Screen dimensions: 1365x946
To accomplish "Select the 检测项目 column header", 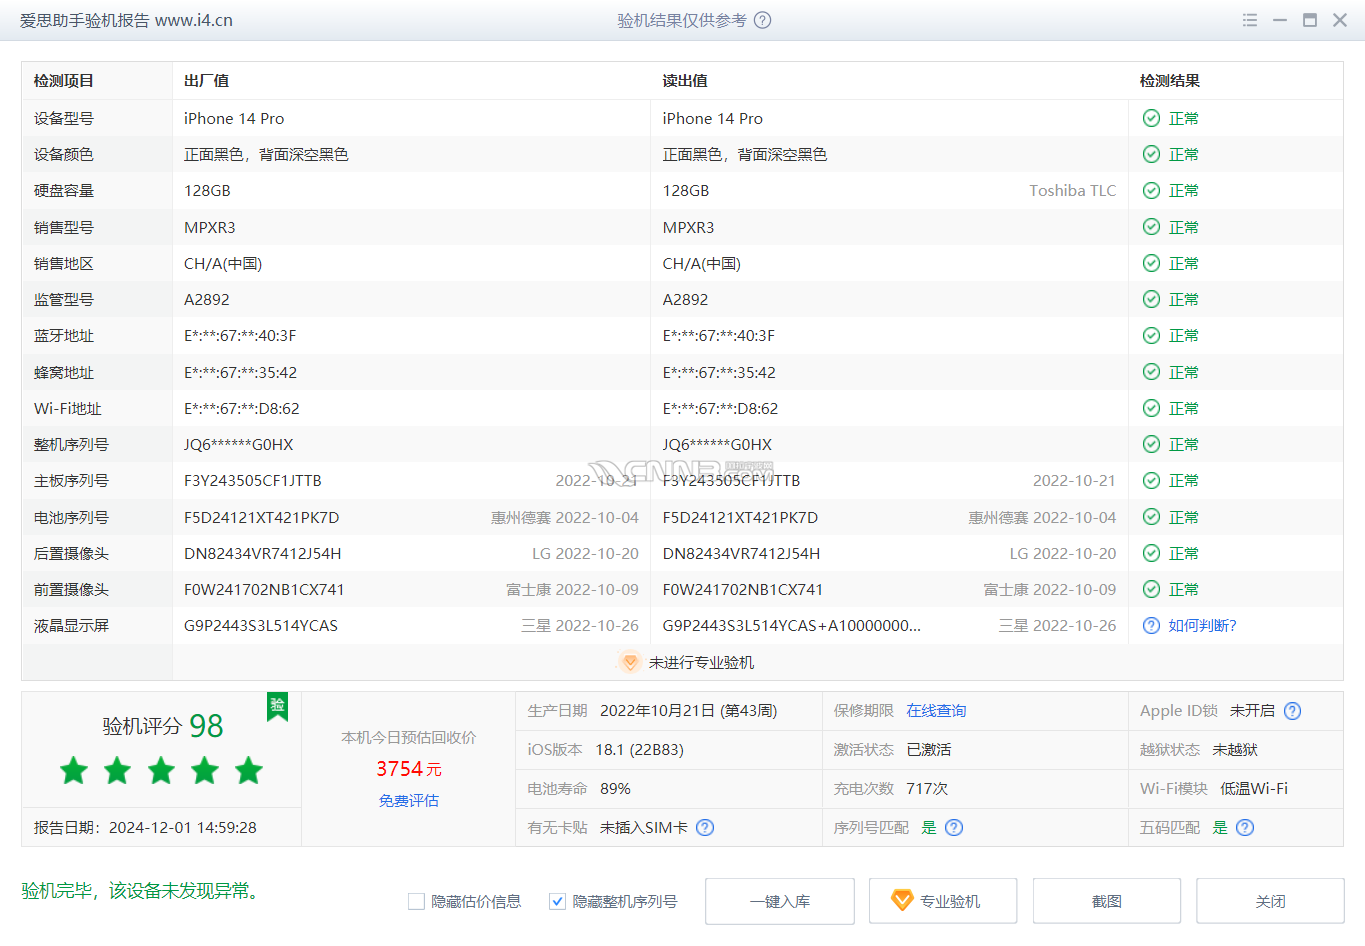I will 64,81.
